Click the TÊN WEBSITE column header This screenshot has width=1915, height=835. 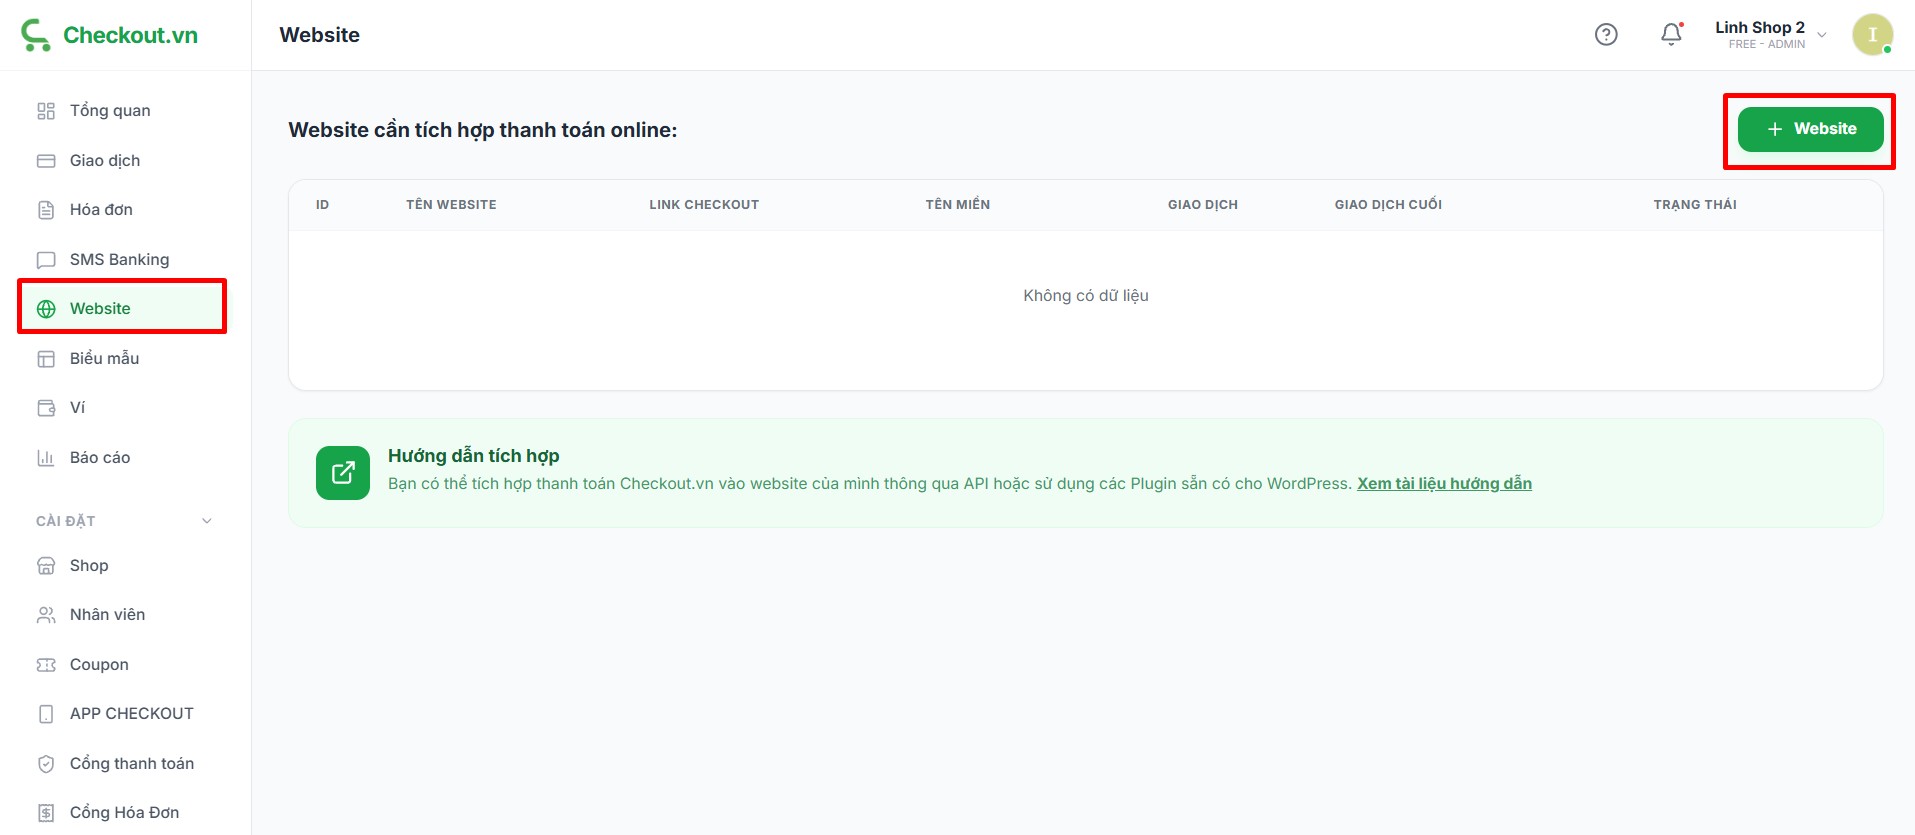[451, 205]
